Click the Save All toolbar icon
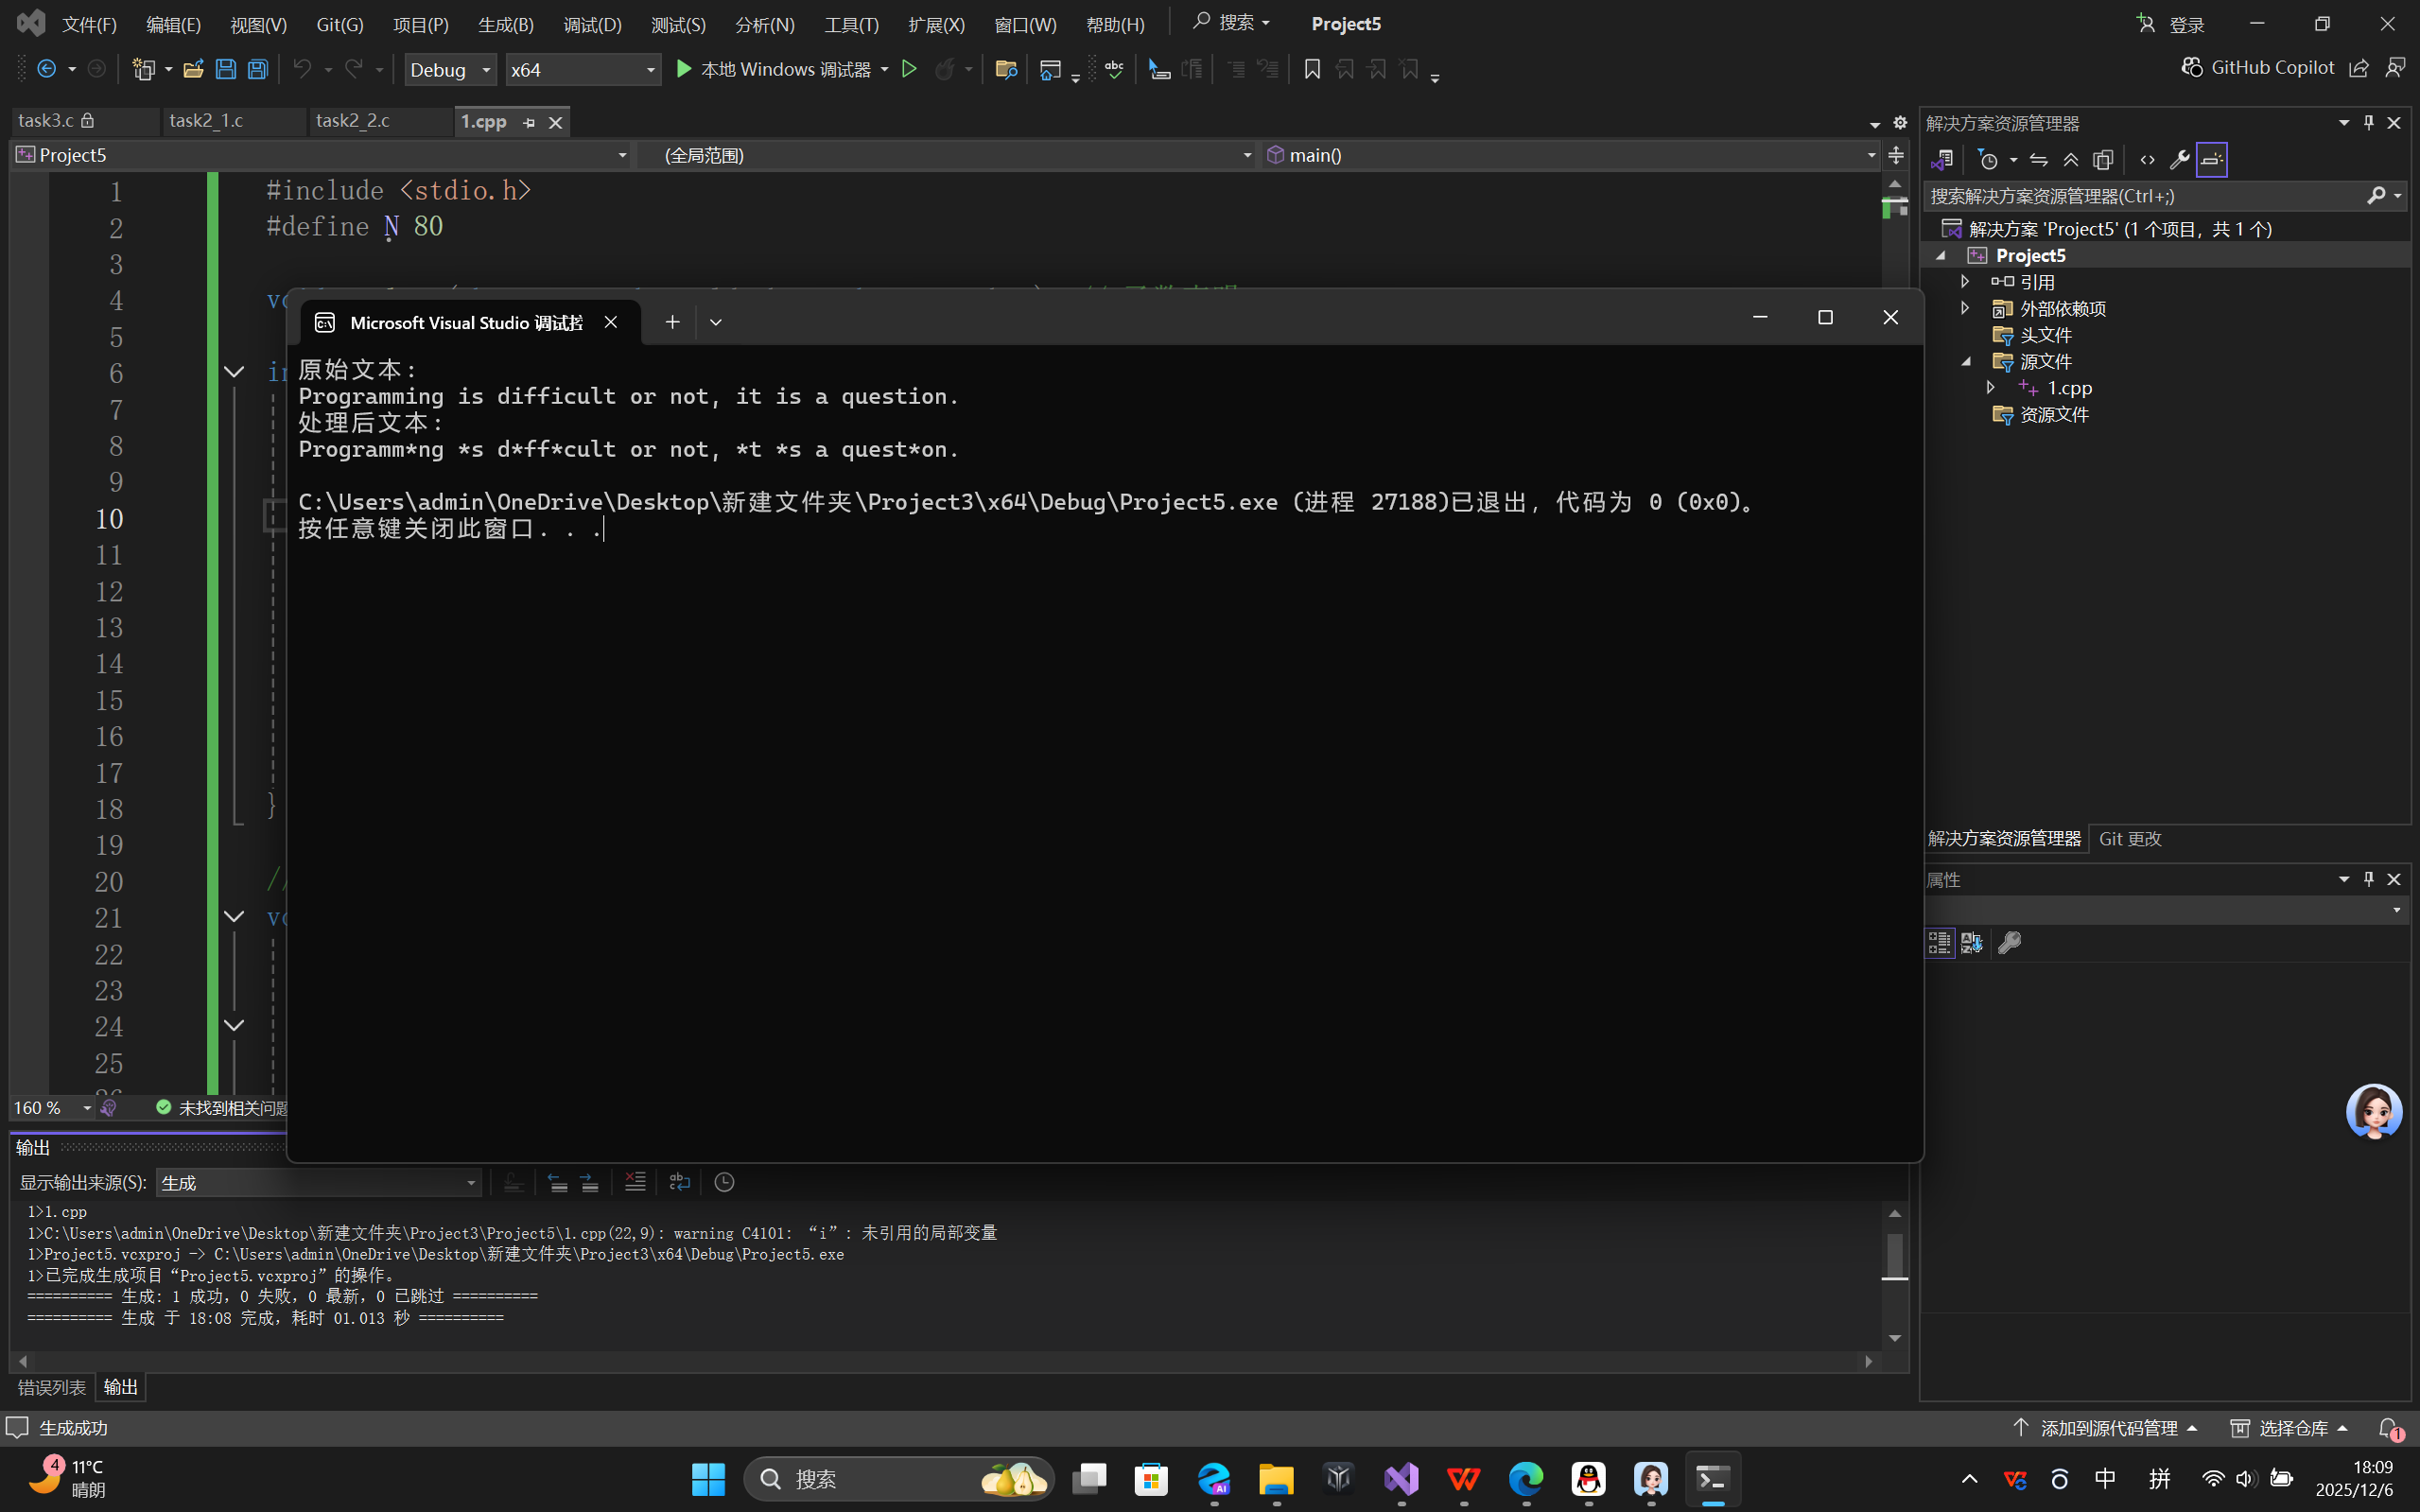2420x1512 pixels. [258, 69]
